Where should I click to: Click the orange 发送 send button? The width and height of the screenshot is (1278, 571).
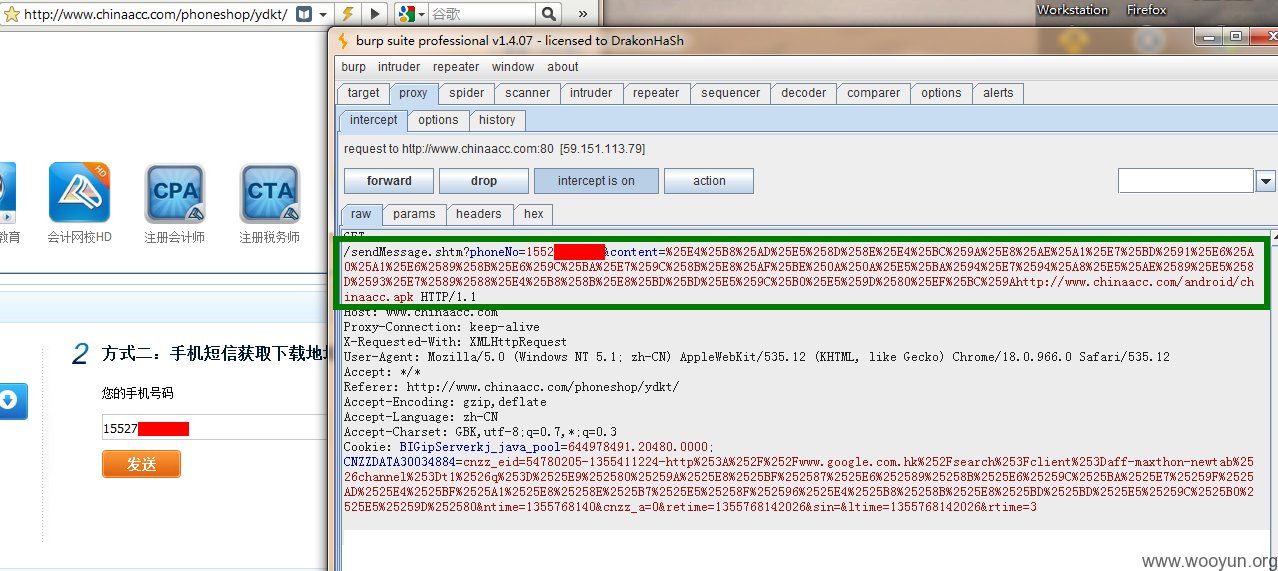coord(141,464)
